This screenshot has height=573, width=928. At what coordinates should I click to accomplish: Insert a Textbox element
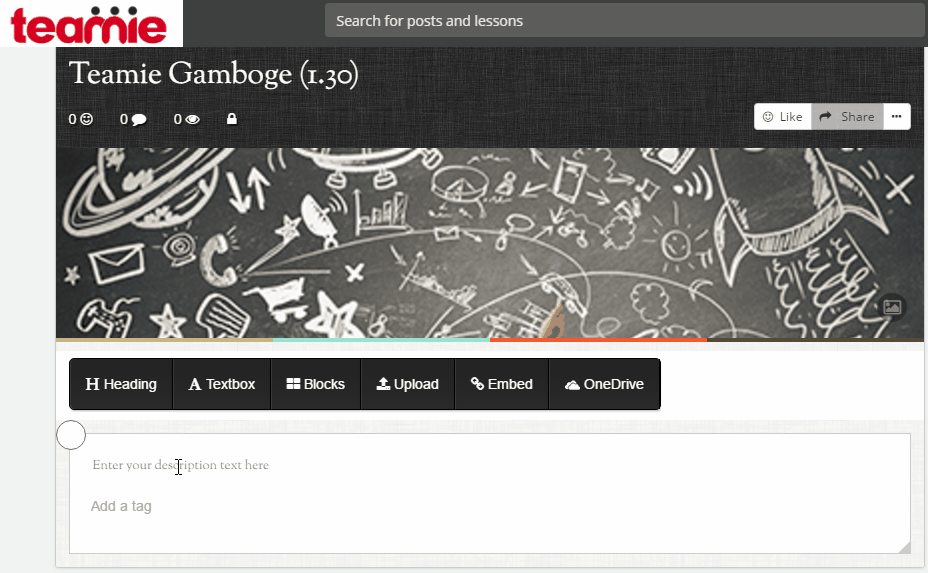221,384
